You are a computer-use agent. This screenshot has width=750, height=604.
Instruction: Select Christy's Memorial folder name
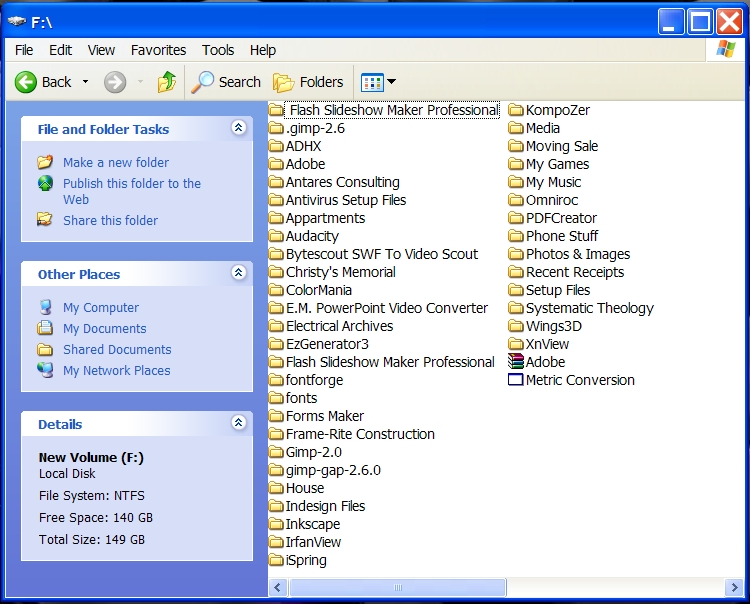pyautogui.click(x=341, y=272)
